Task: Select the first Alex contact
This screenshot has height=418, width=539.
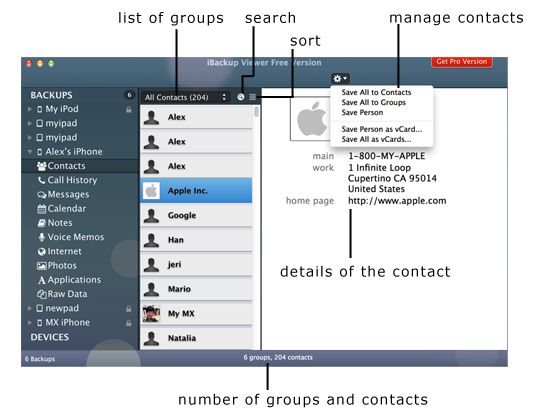Action: click(196, 117)
